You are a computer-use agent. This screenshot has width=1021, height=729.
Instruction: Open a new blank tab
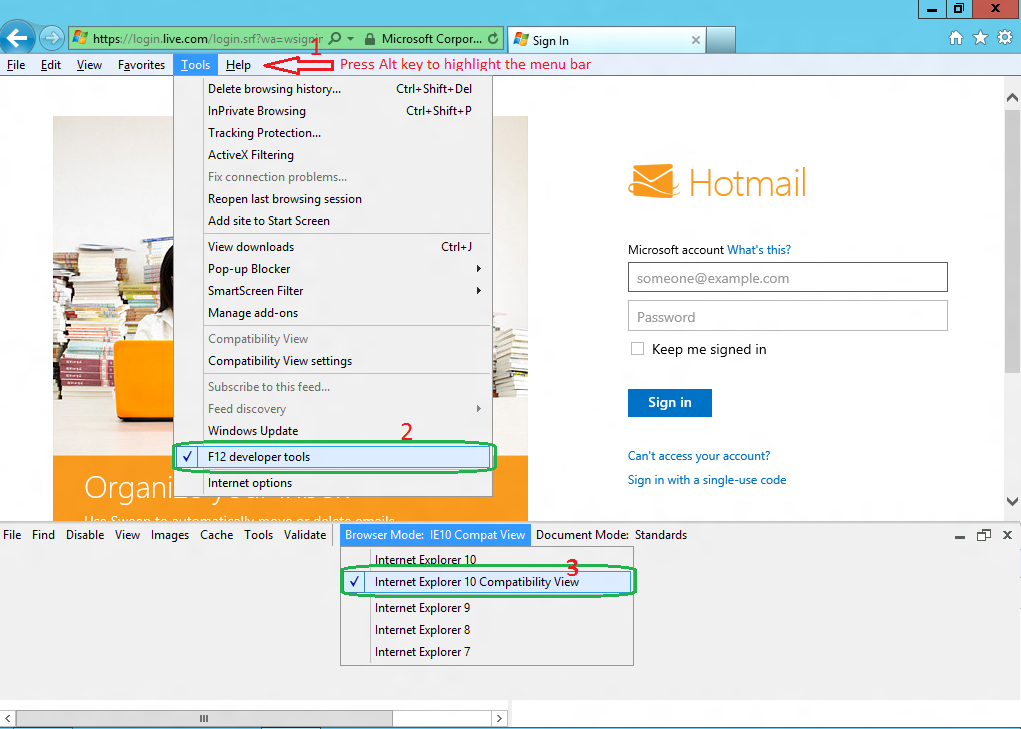pyautogui.click(x=721, y=40)
